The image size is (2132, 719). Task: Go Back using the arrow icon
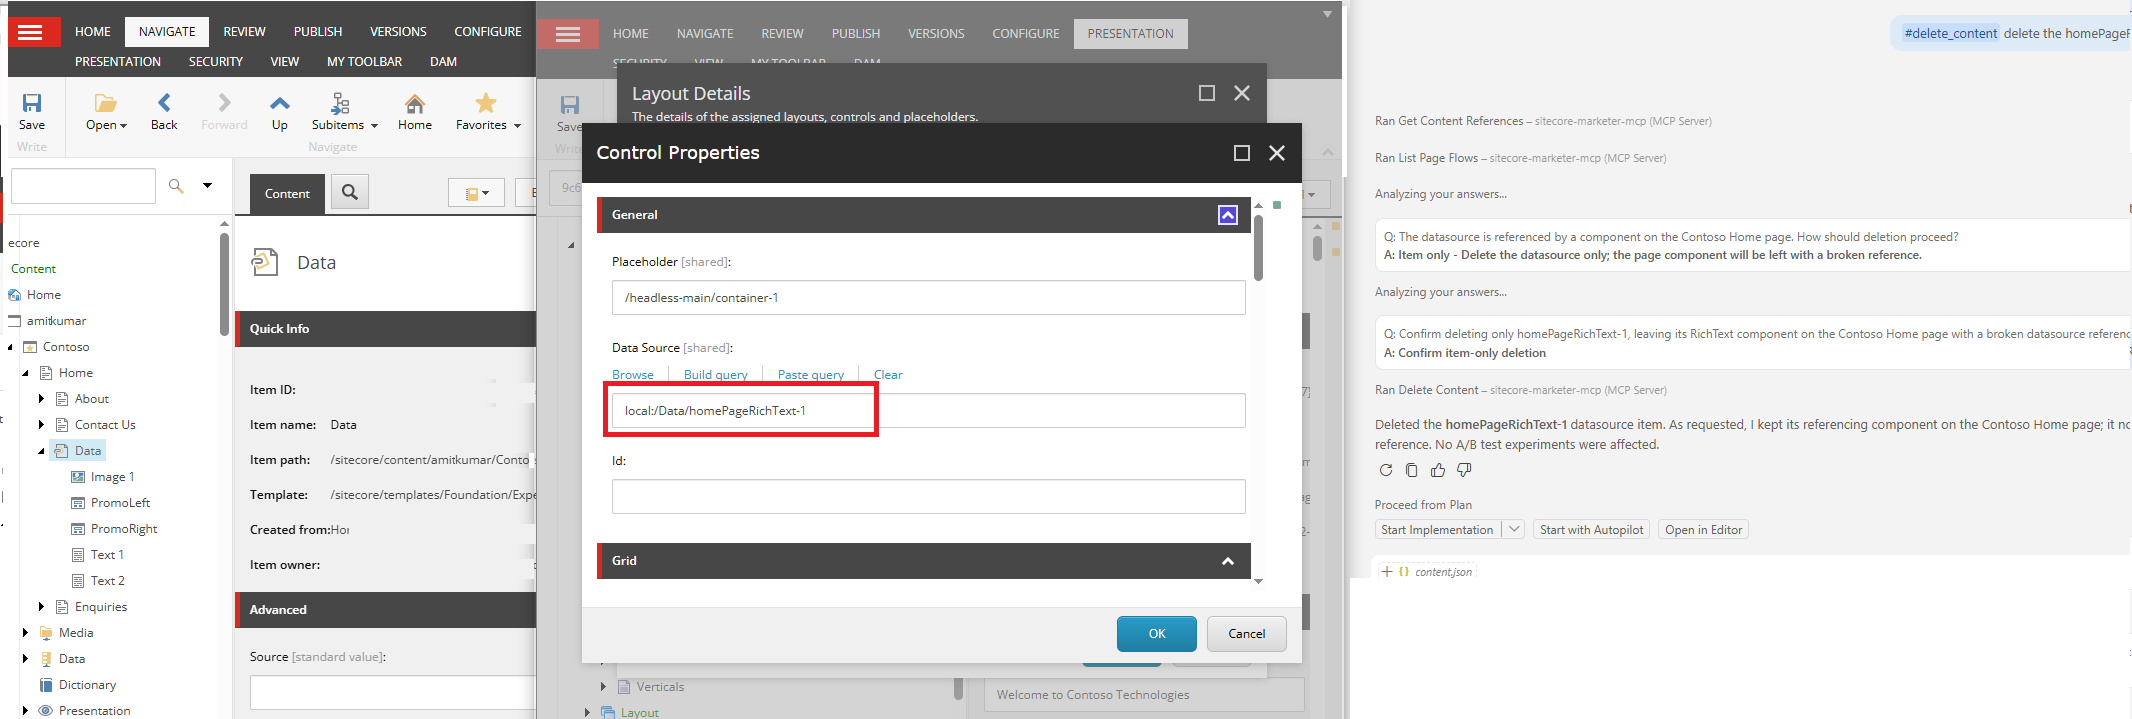164,102
